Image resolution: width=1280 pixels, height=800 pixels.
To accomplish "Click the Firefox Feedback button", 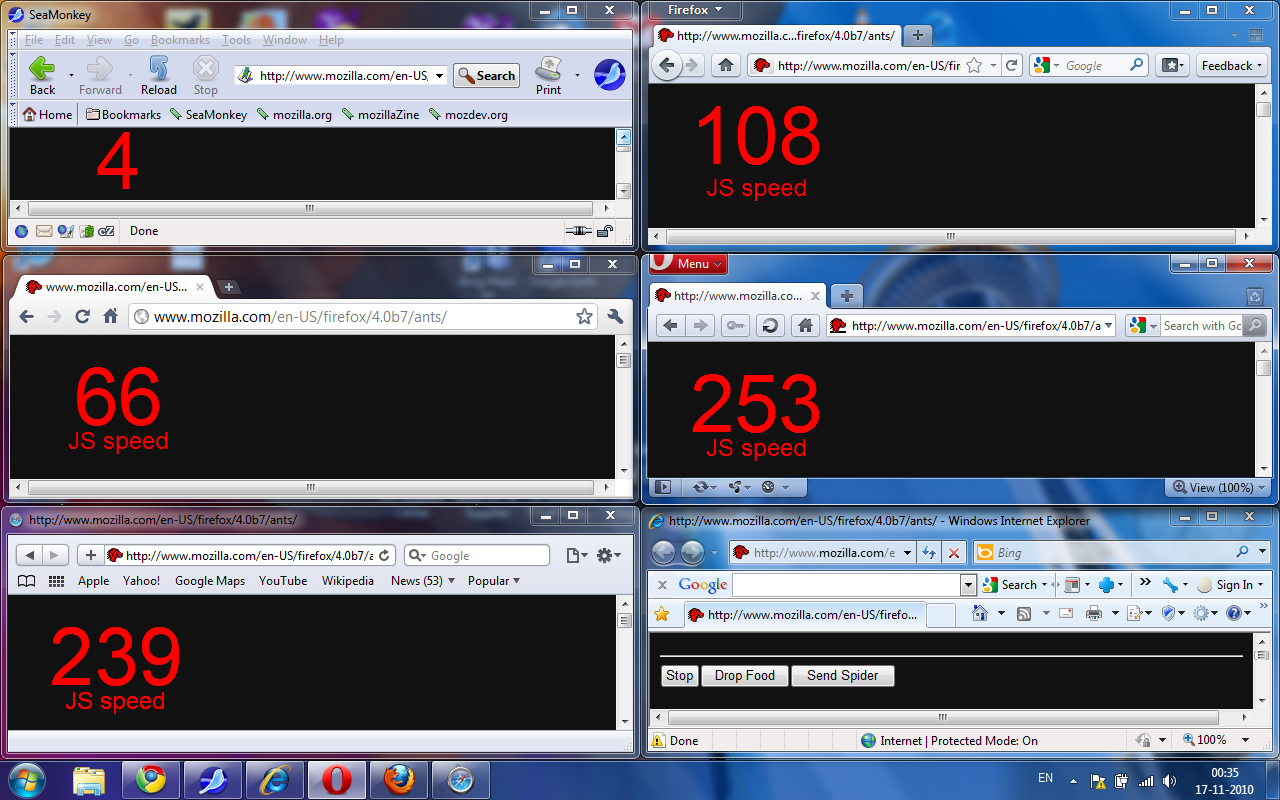I will 1231,65.
